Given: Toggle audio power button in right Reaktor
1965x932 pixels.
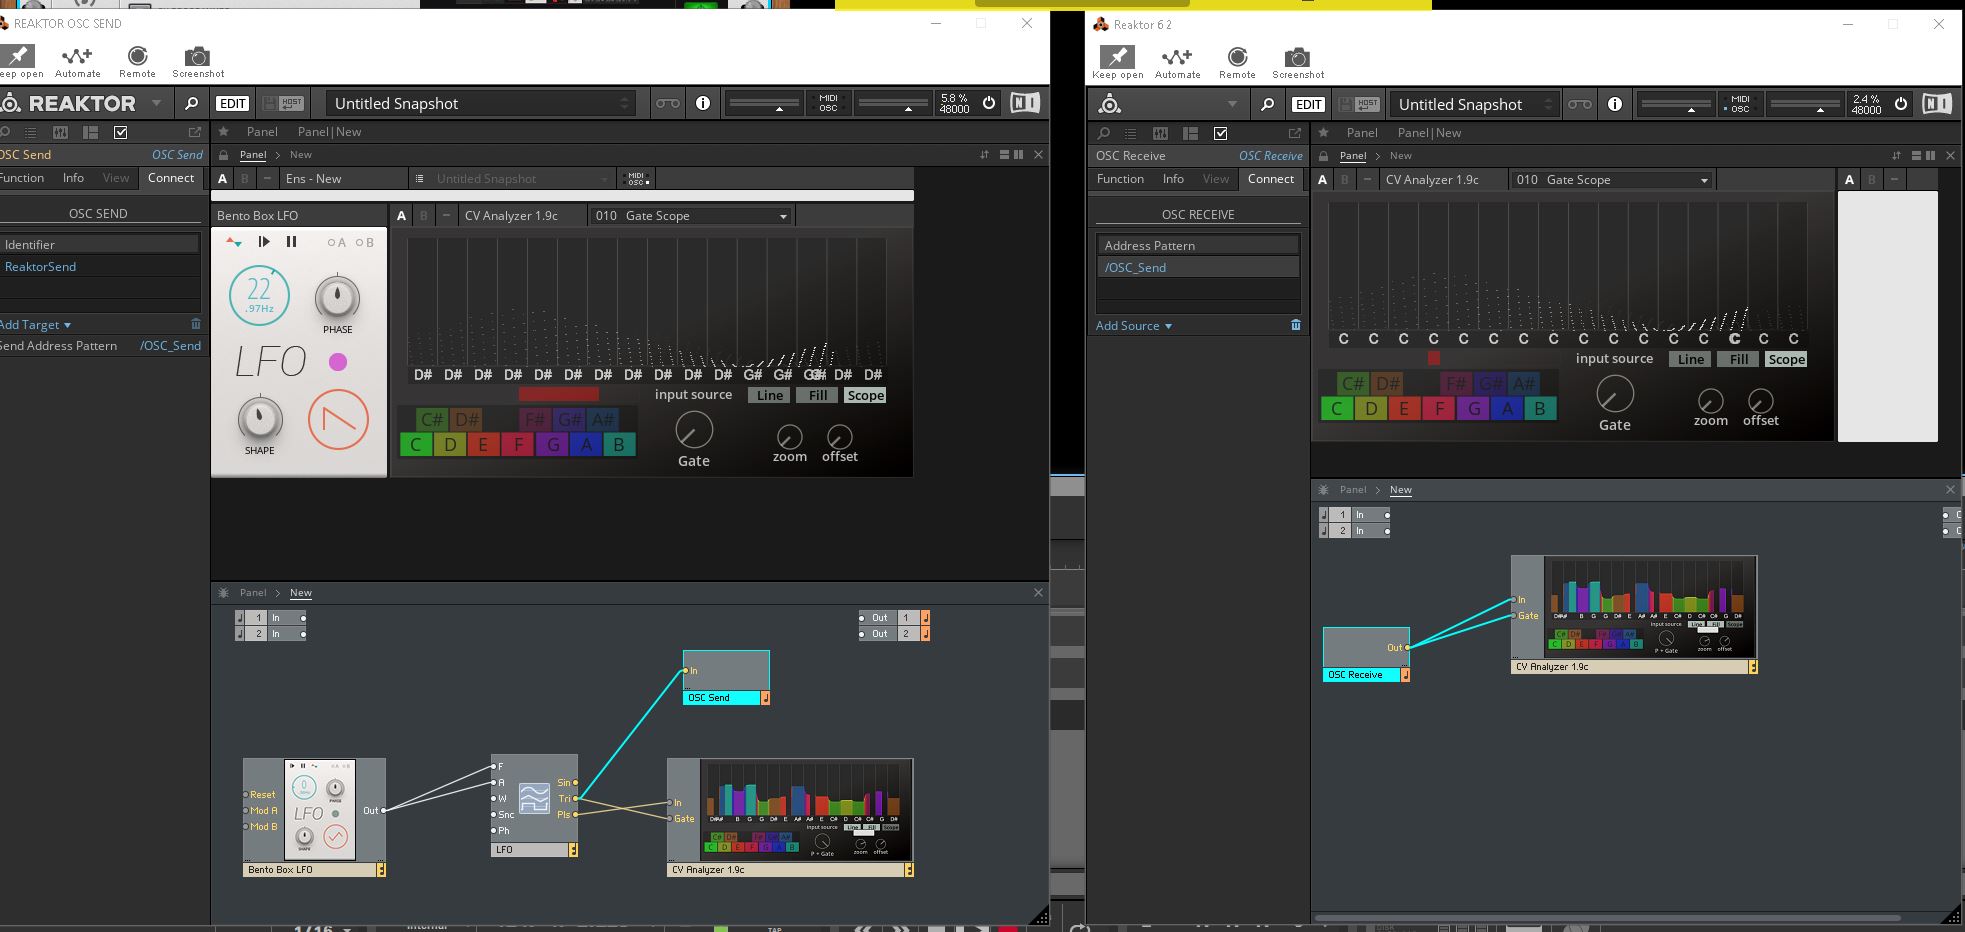Looking at the screenshot, I should click(1901, 104).
